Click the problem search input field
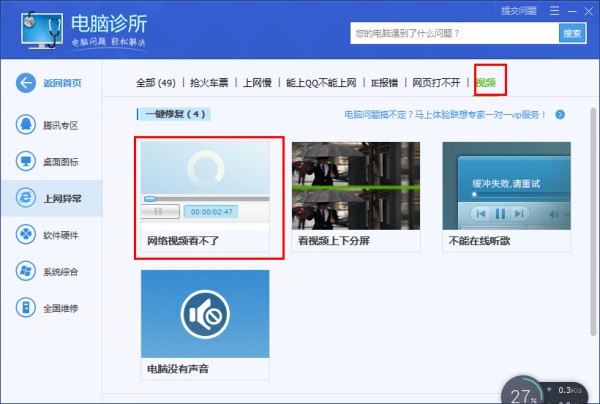This screenshot has width=600, height=404. pos(455,33)
